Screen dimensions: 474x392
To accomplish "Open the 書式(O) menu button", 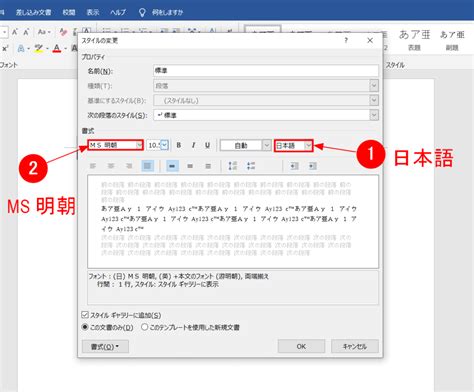I will (x=105, y=347).
